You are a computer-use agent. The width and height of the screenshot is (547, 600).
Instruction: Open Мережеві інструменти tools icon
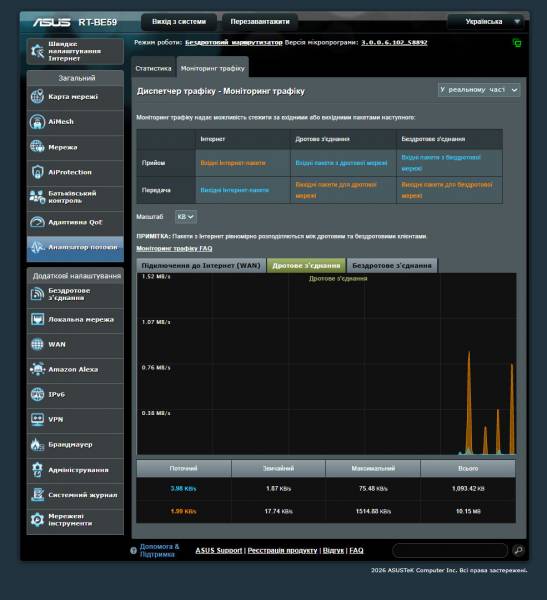[x=38, y=520]
